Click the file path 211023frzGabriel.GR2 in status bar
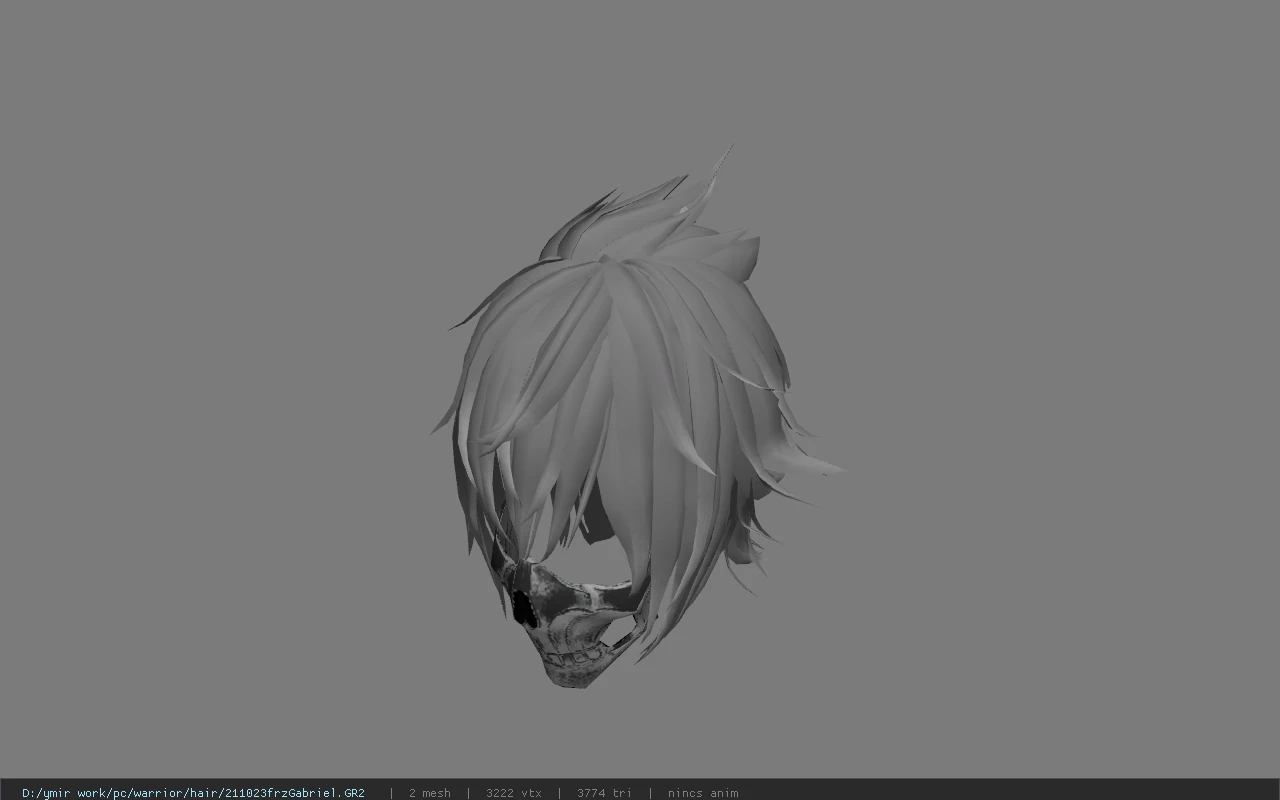1280x800 pixels. pyautogui.click(x=193, y=793)
